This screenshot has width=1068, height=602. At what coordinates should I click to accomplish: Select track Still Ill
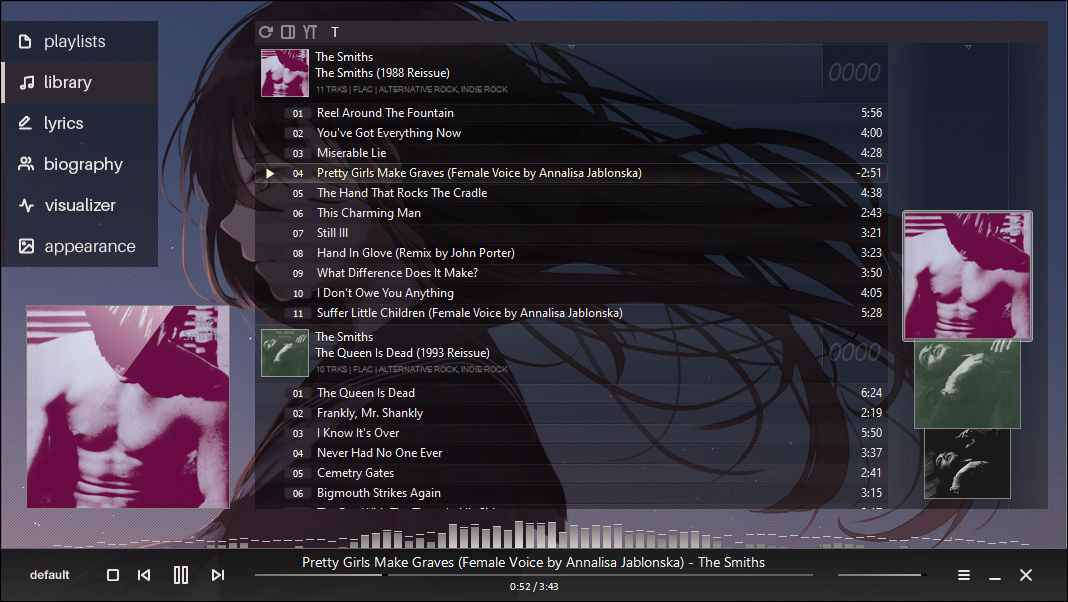click(x=571, y=234)
